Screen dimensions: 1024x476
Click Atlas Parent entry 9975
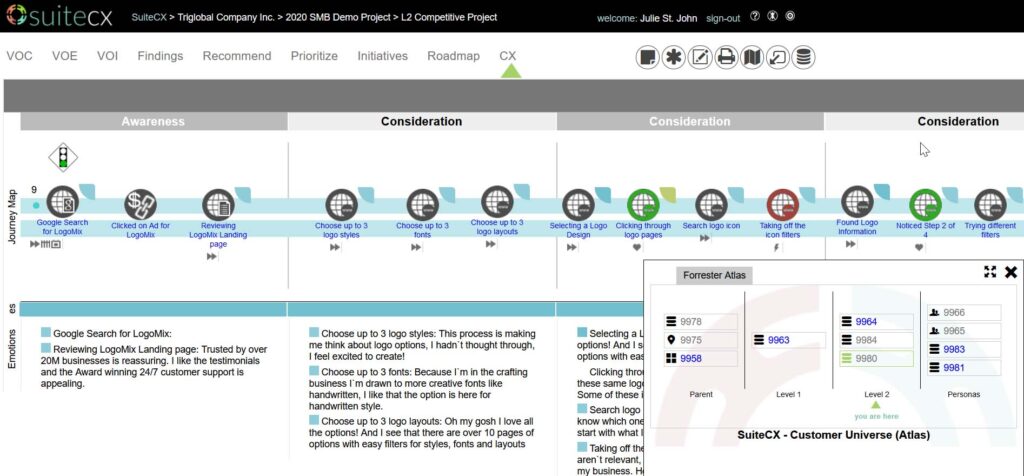[701, 340]
